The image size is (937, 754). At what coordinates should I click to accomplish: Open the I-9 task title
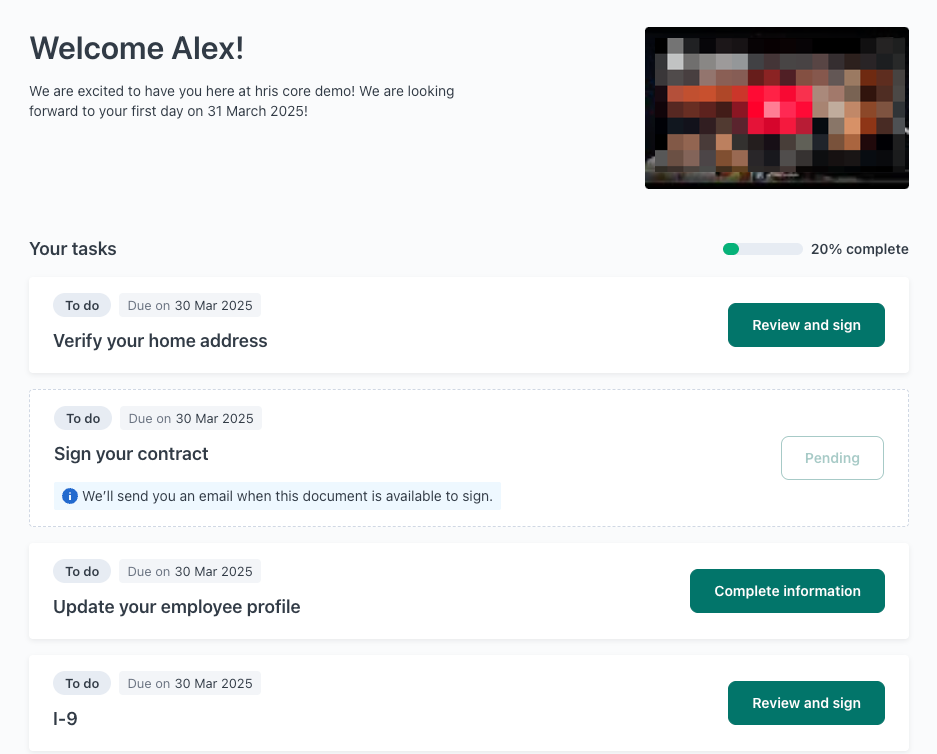point(65,718)
